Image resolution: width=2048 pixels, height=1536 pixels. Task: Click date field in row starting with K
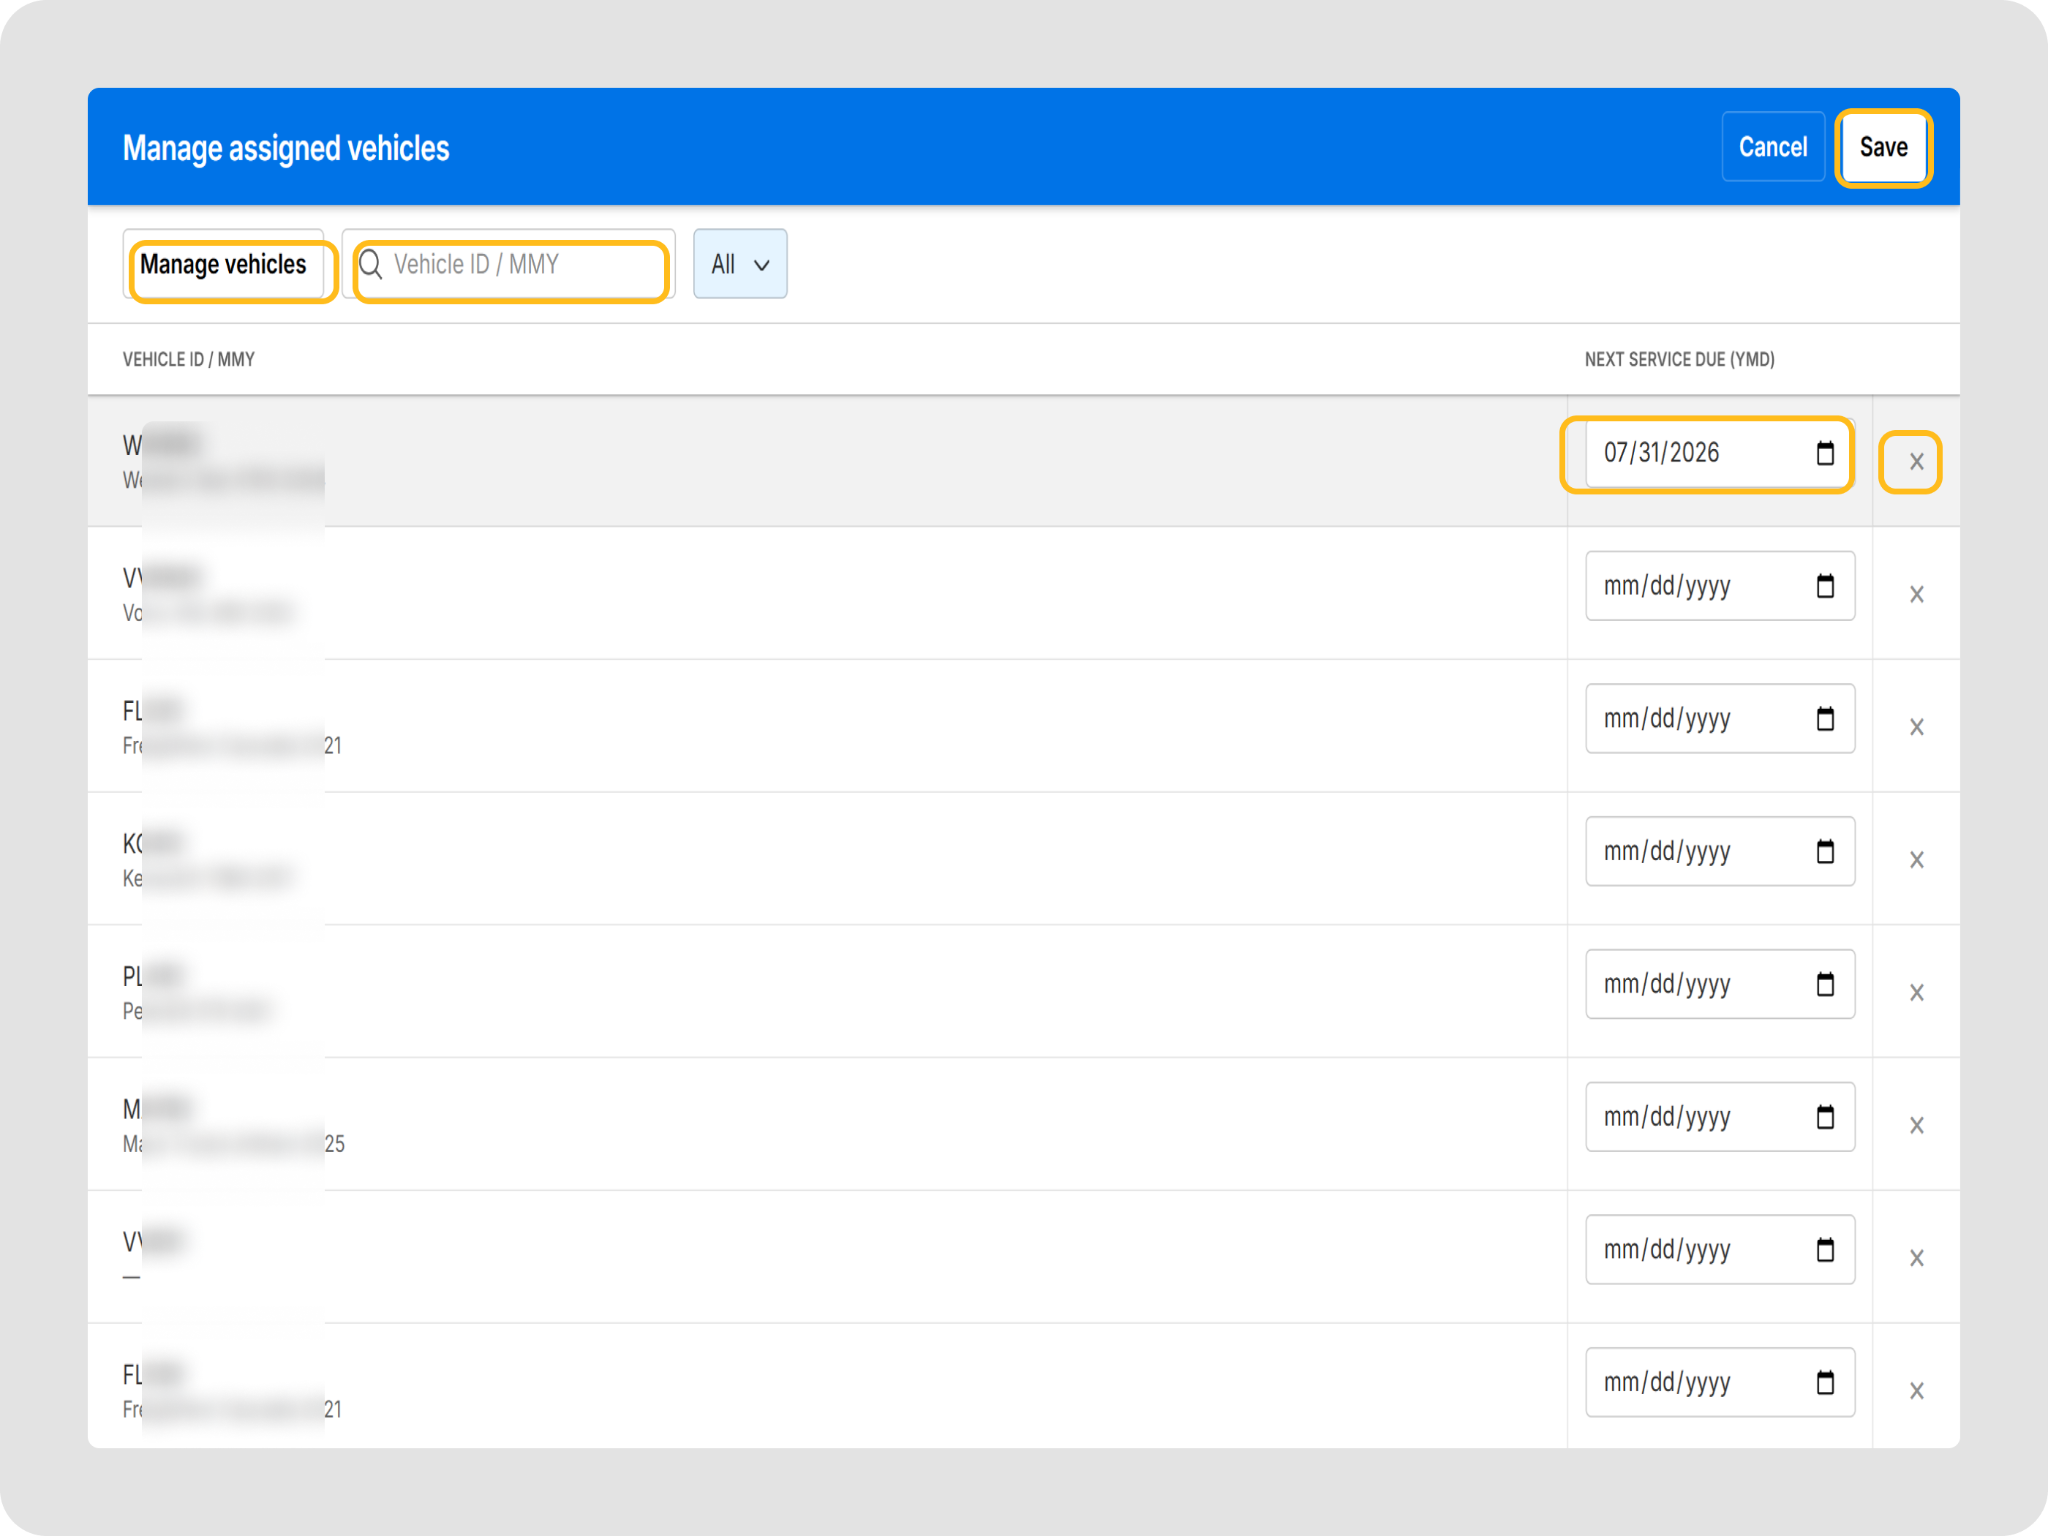pos(1720,851)
